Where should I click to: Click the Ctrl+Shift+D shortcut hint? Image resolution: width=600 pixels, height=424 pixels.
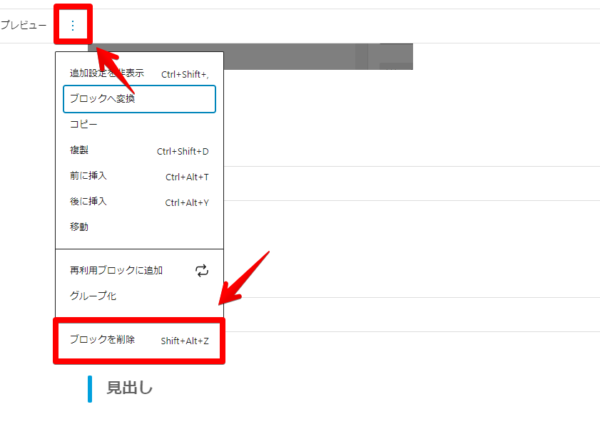tap(182, 152)
